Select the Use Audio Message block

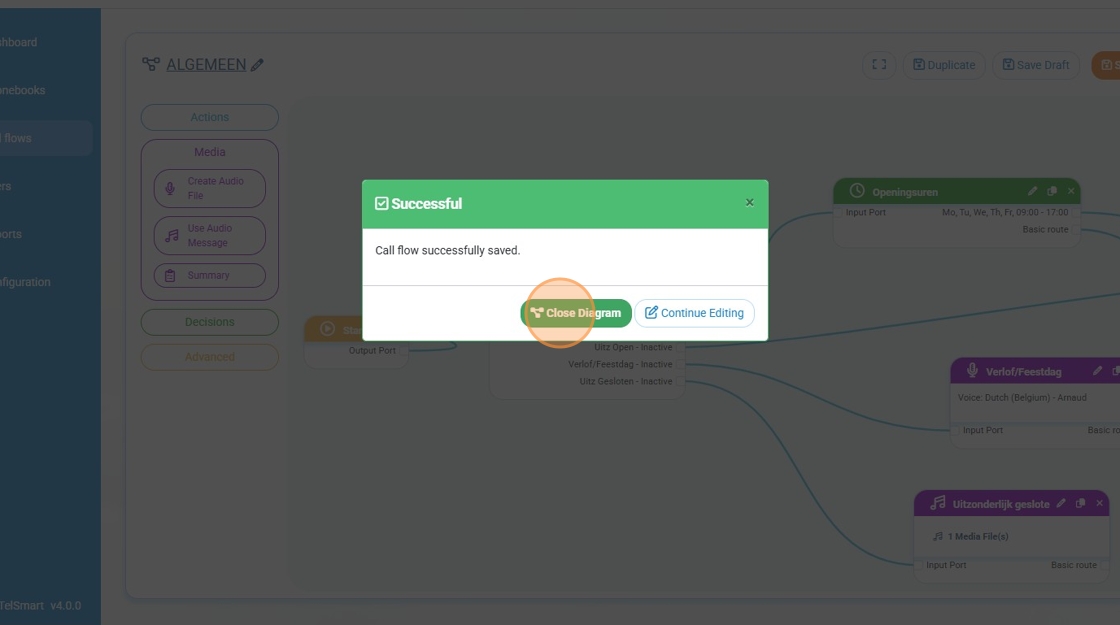(x=209, y=236)
